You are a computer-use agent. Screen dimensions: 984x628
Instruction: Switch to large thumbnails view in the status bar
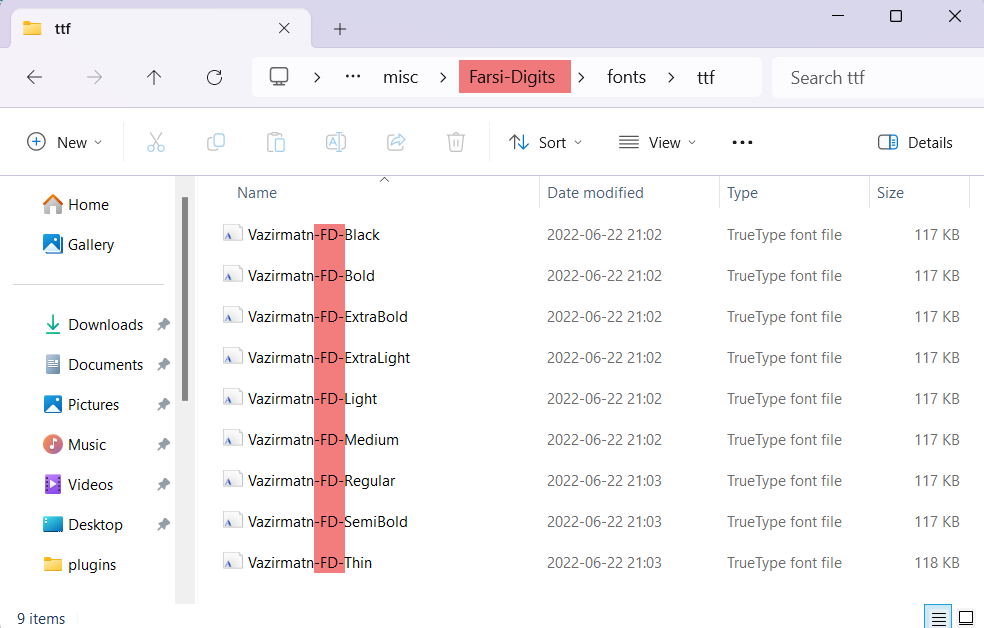coord(966,618)
